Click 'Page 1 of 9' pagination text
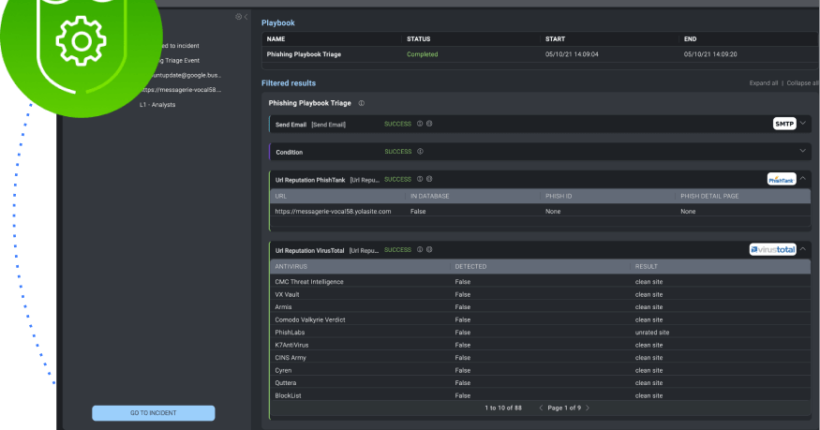820x430 pixels. (x=564, y=408)
